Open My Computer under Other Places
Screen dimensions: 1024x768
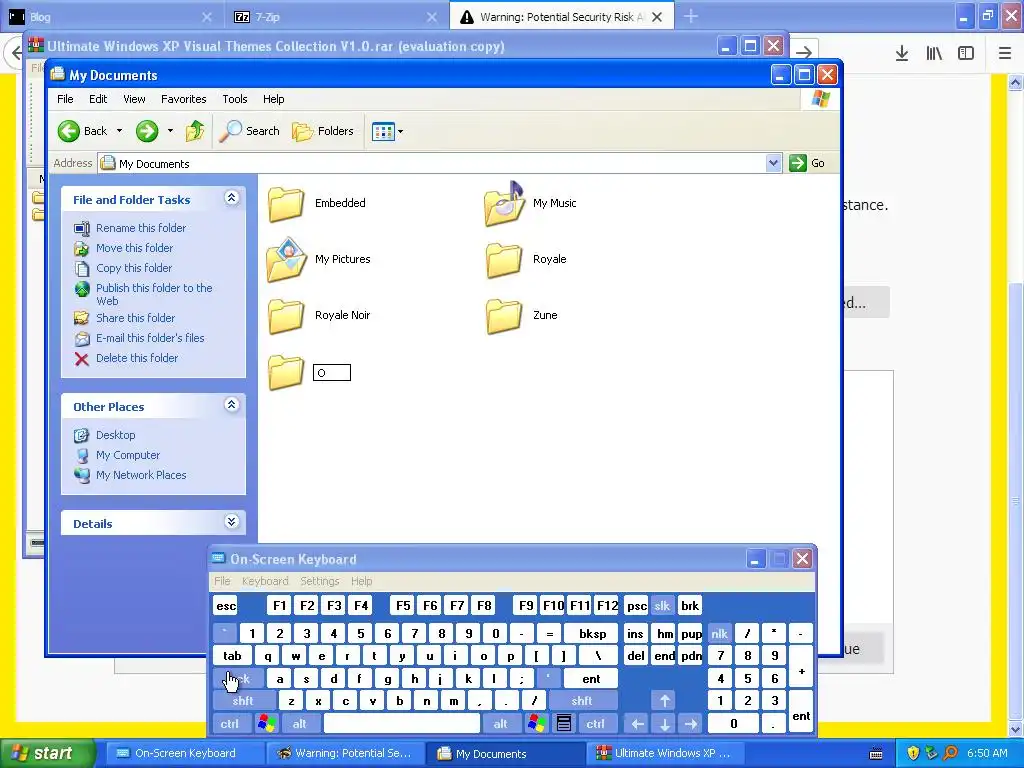point(128,455)
